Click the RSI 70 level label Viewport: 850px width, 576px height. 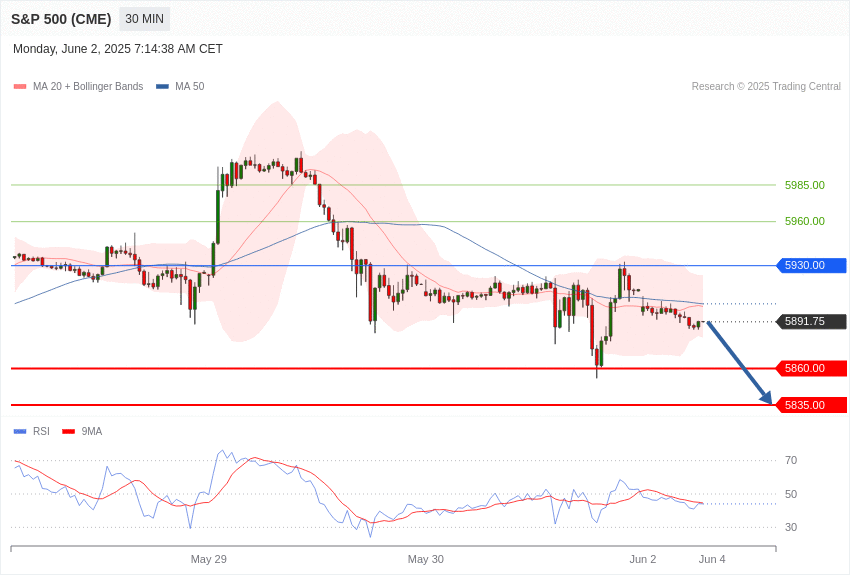(x=791, y=461)
